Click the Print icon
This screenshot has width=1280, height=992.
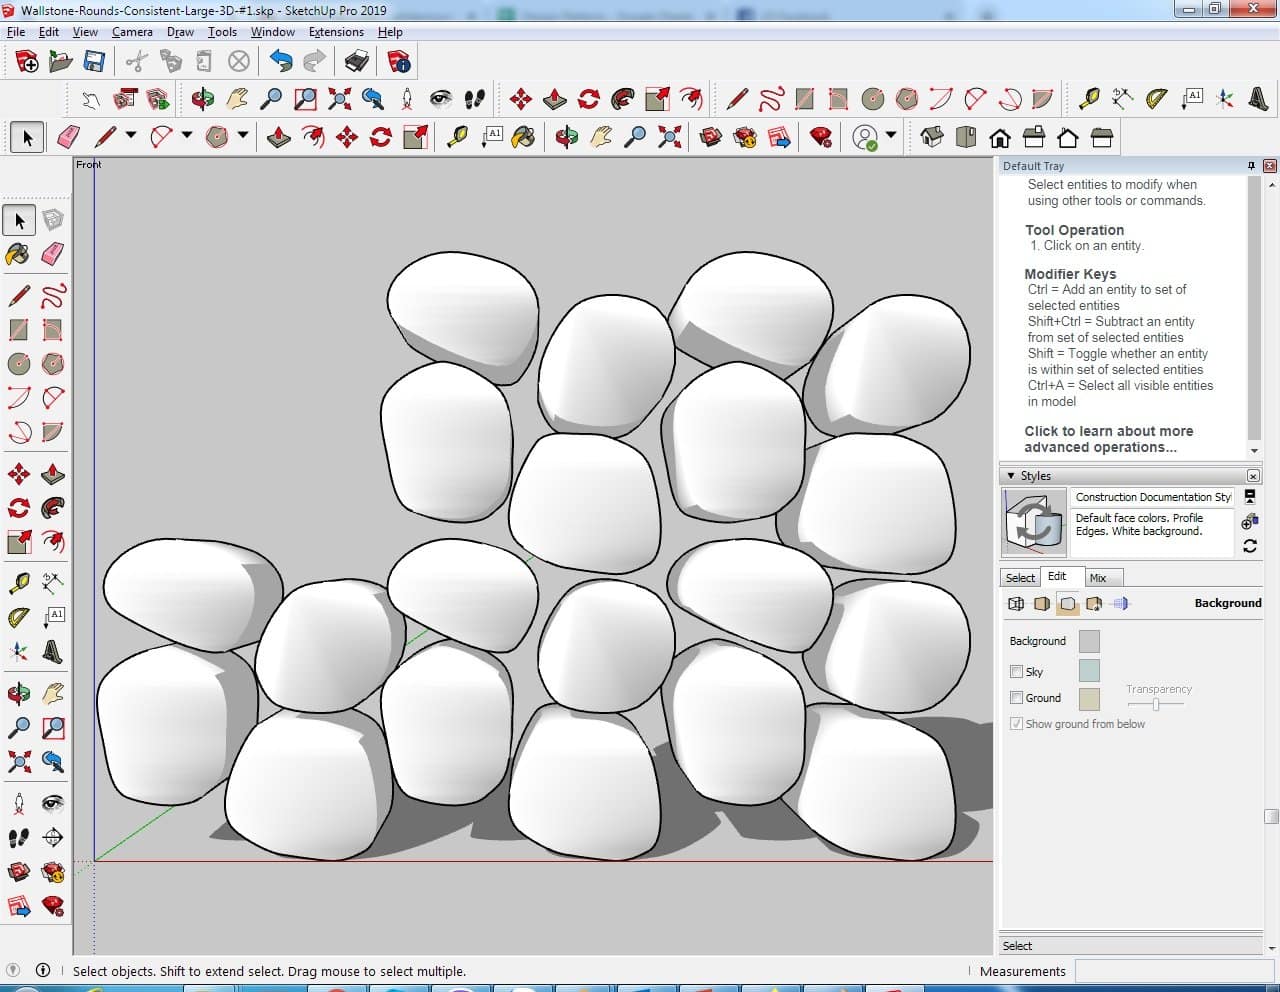[356, 62]
